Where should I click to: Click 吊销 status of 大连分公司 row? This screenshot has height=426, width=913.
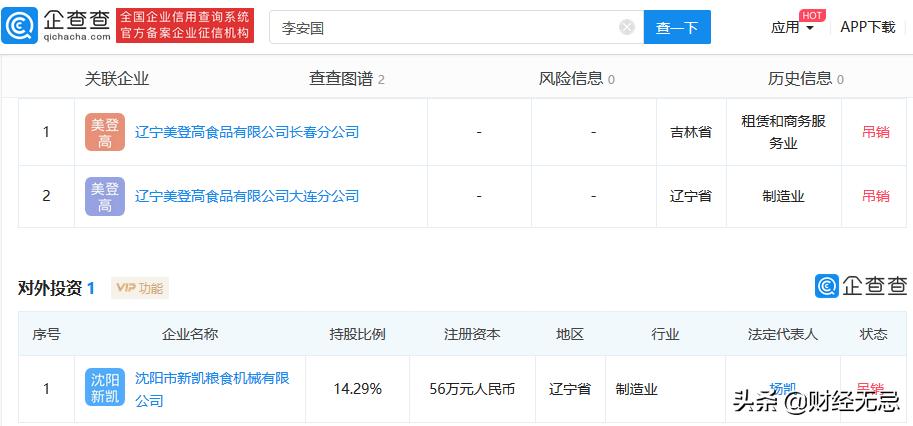tap(876, 196)
